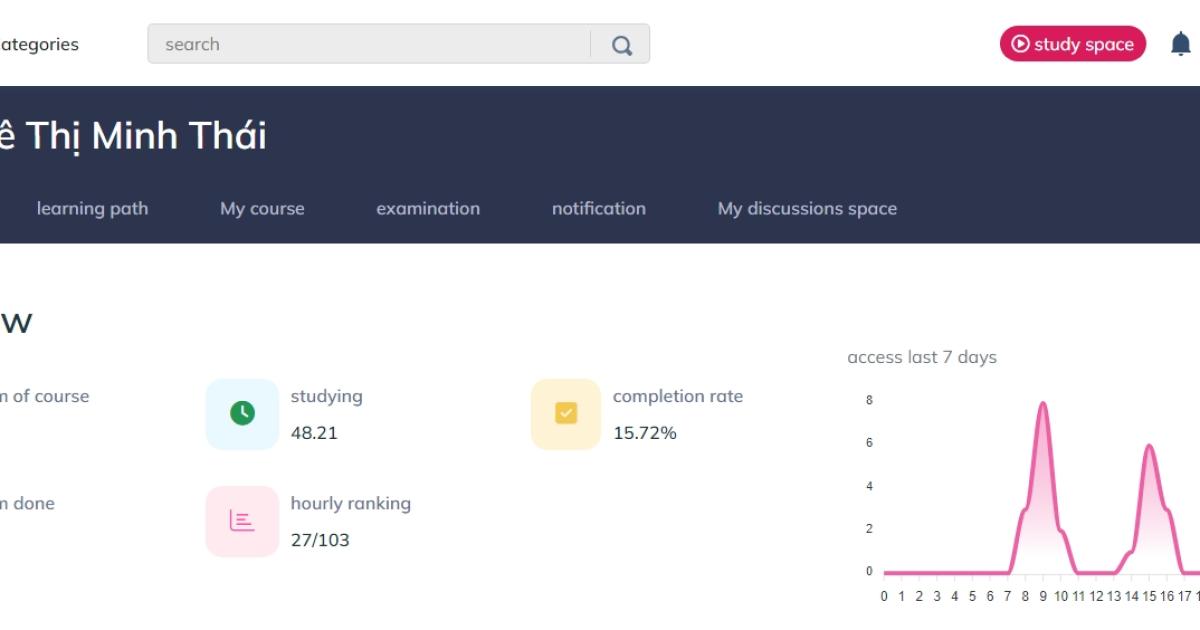Viewport: 1200px width, 630px height.
Task: Click the chart peak at hour 9
Action: [x=1043, y=403]
